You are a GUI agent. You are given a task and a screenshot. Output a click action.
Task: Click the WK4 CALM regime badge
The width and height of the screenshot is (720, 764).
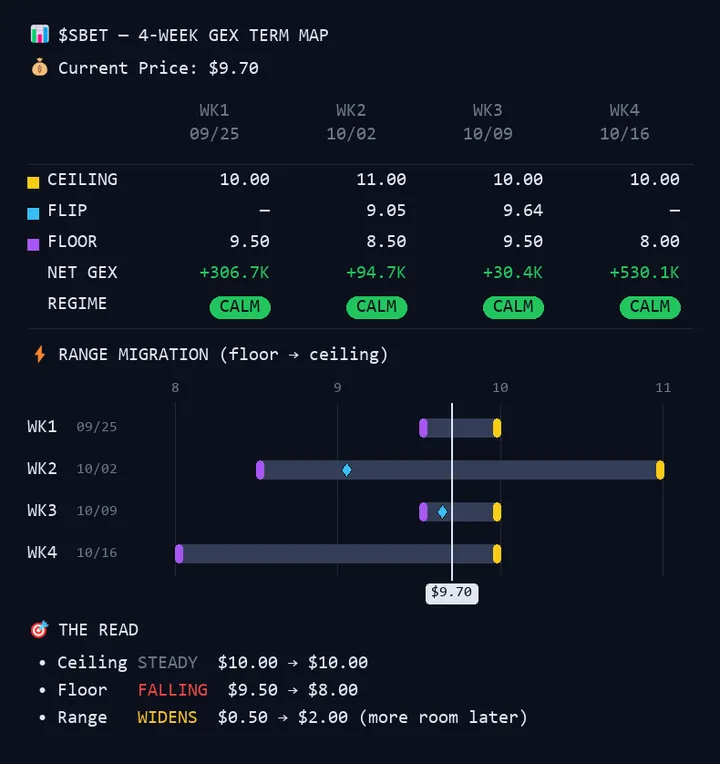point(650,307)
